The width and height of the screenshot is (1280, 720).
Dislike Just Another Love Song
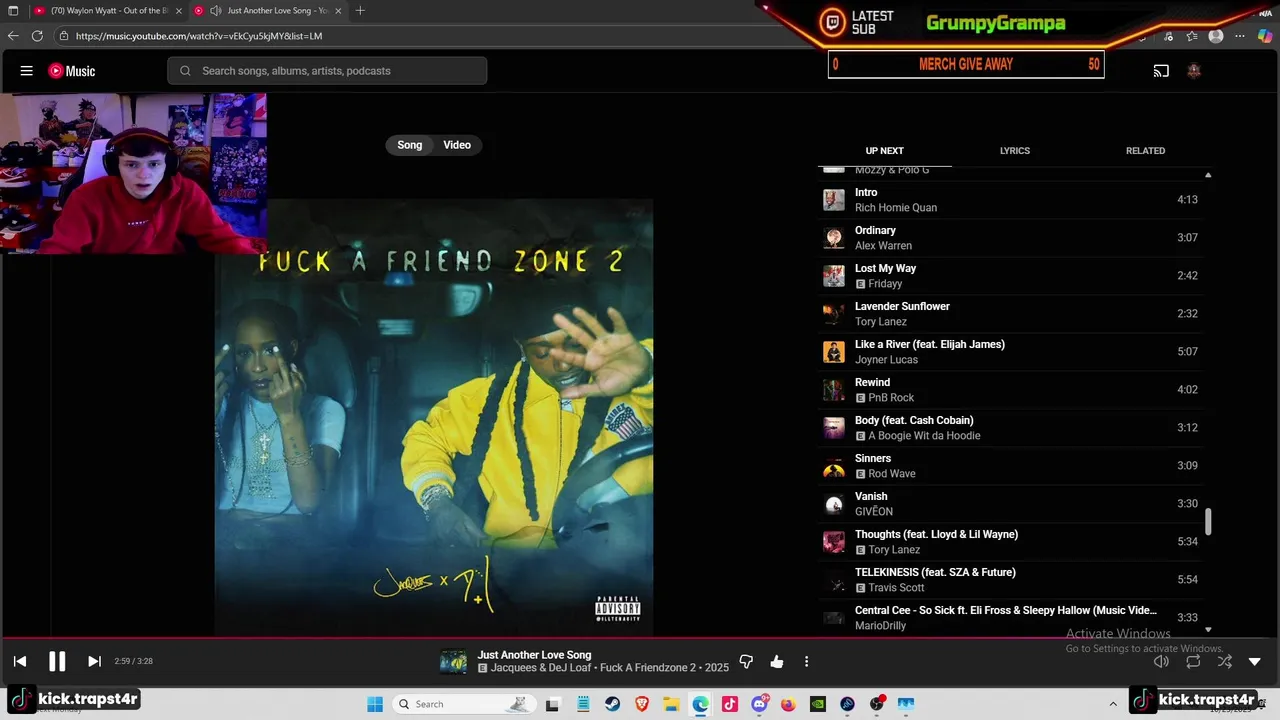coord(746,661)
